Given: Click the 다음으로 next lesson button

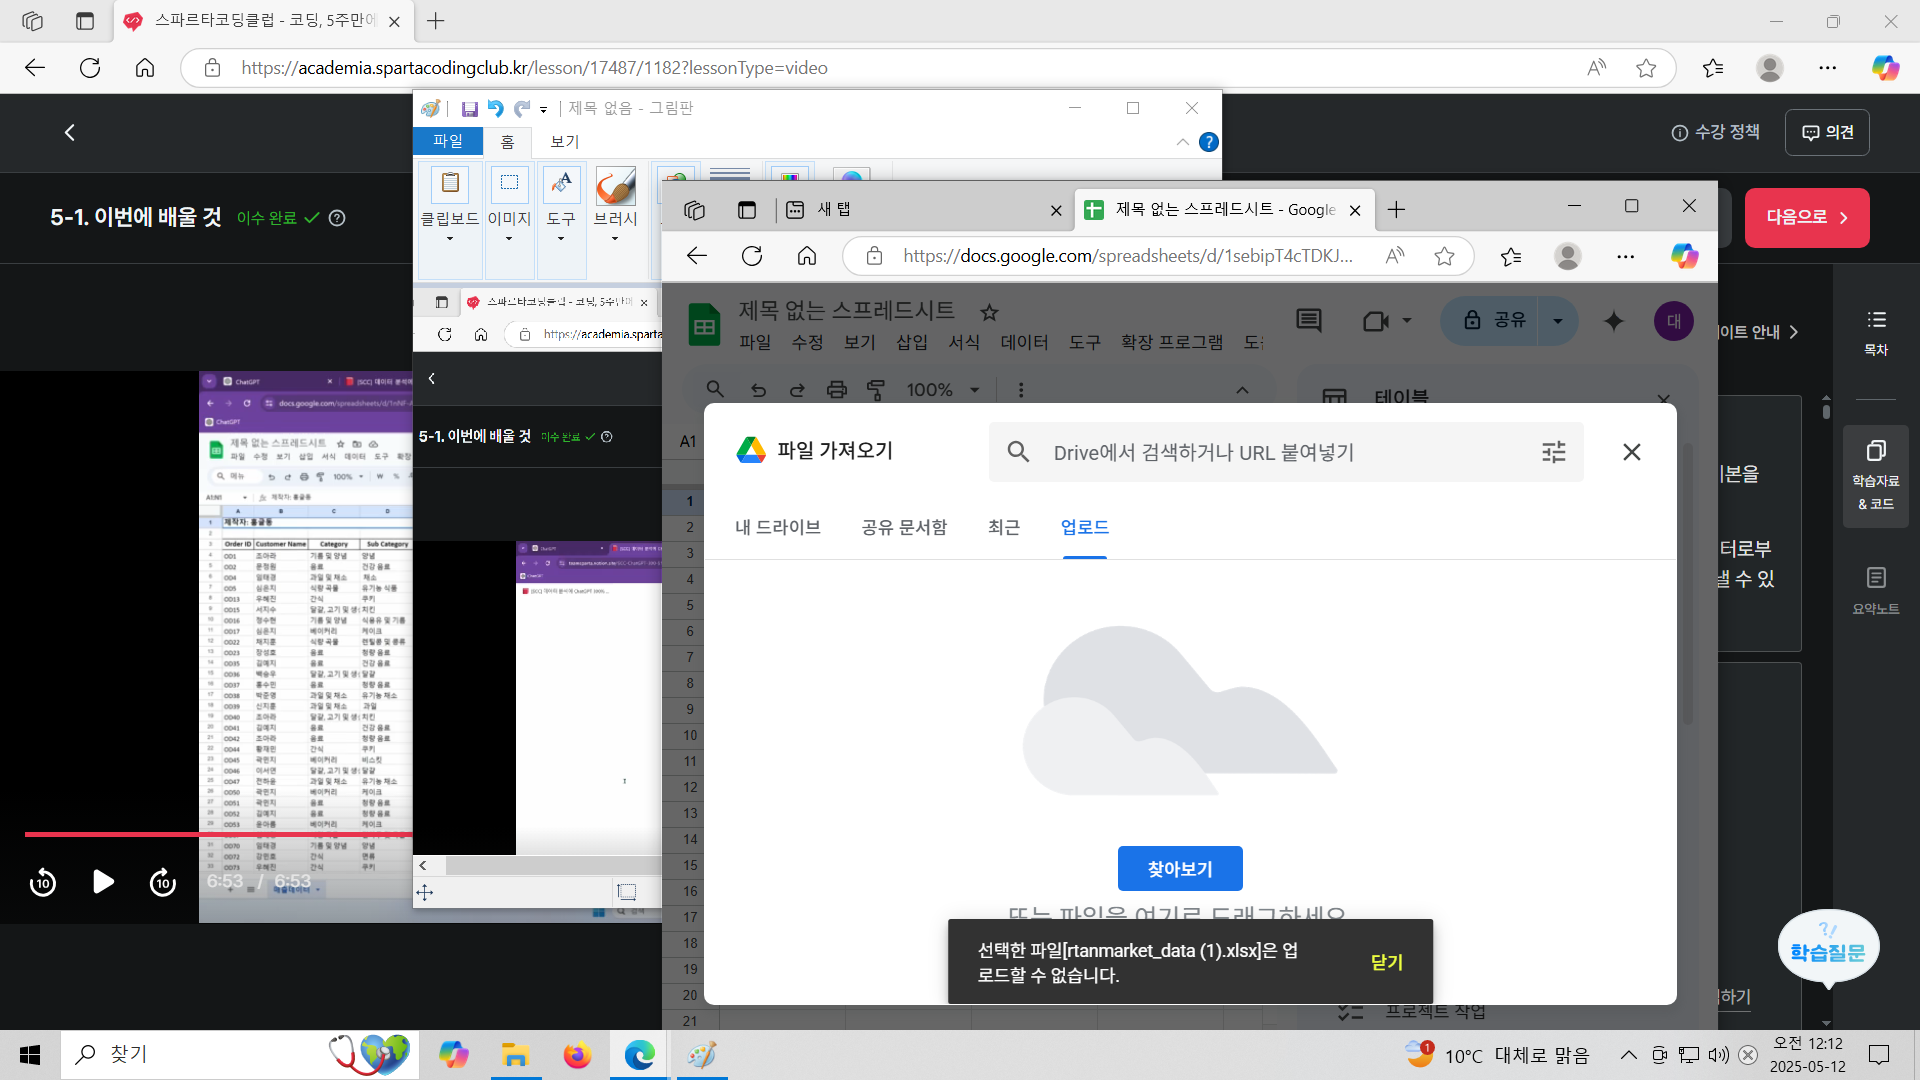Looking at the screenshot, I should click(x=1807, y=218).
